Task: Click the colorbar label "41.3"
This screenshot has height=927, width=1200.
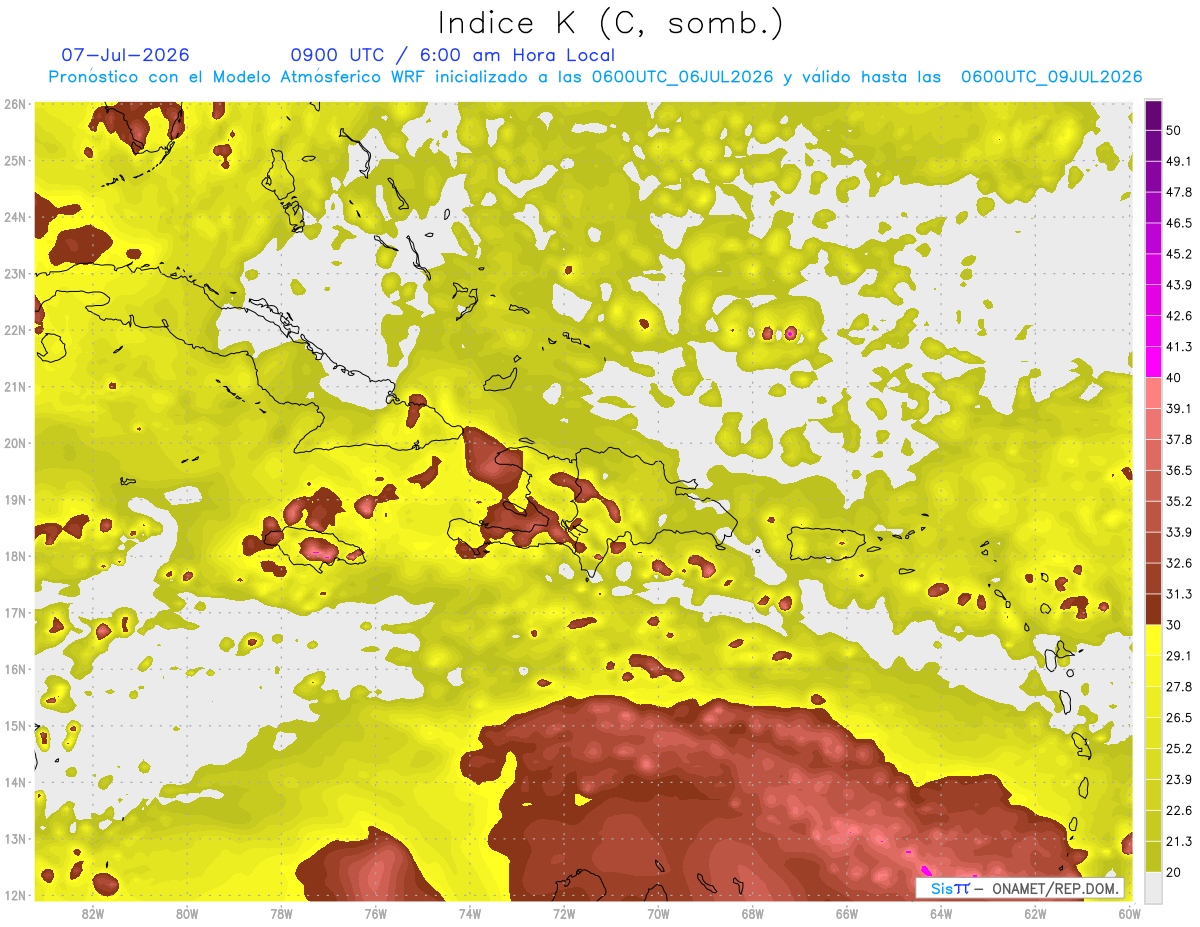Action: 1179,347
